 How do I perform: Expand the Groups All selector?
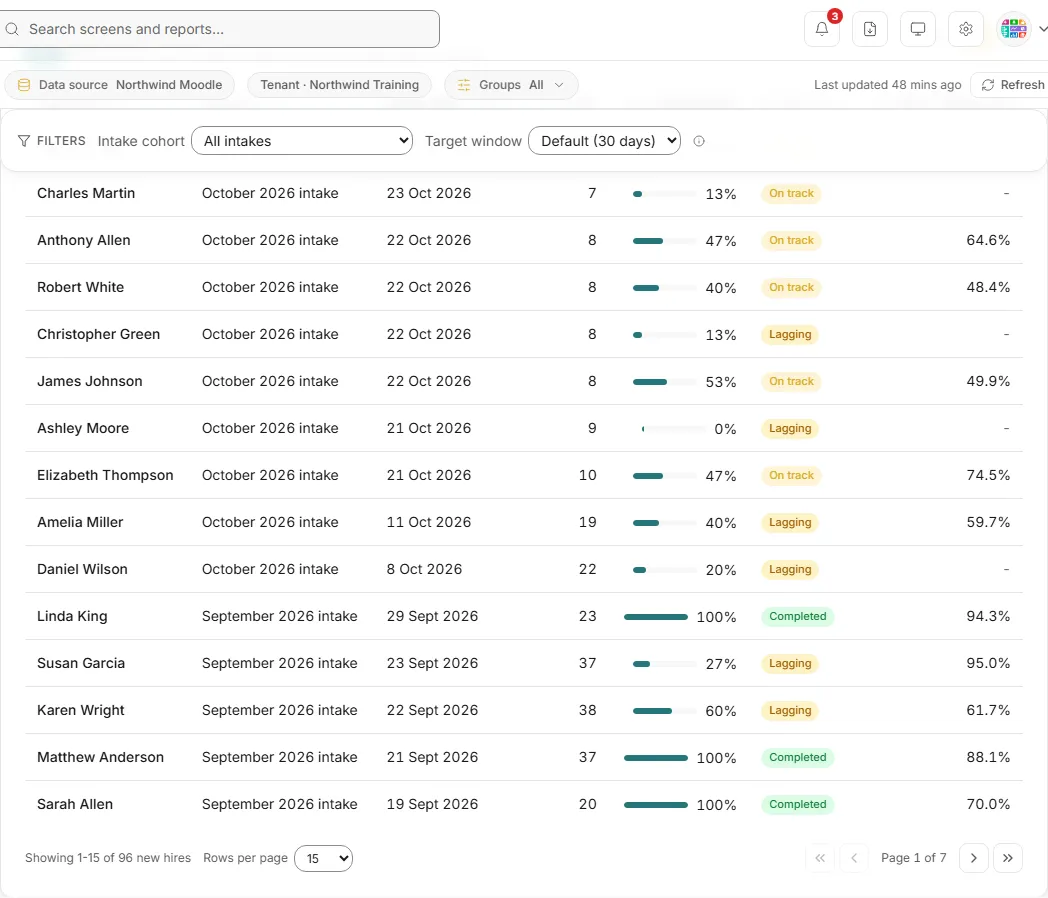511,85
